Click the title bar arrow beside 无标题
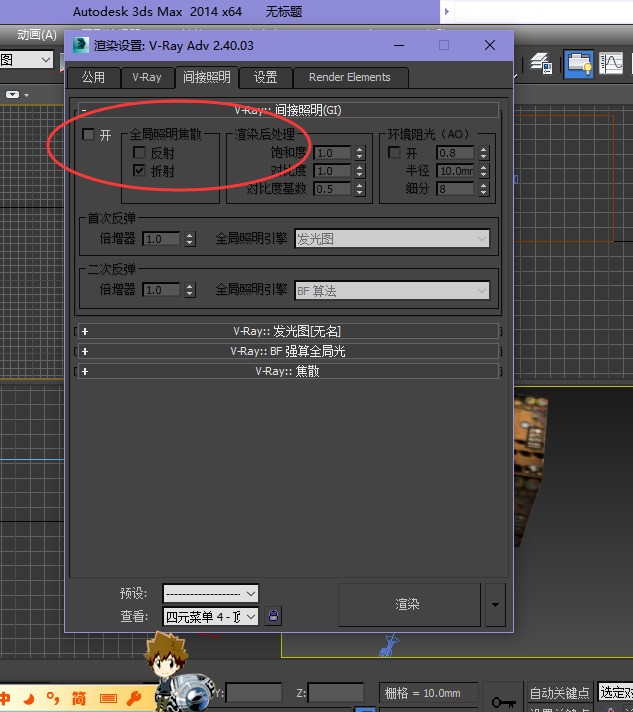Screen dimensions: 633x712 447,11
